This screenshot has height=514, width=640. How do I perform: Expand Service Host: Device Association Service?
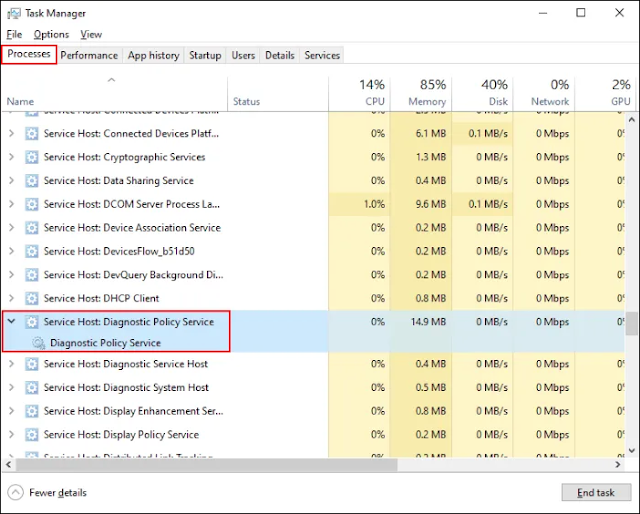click(11, 228)
